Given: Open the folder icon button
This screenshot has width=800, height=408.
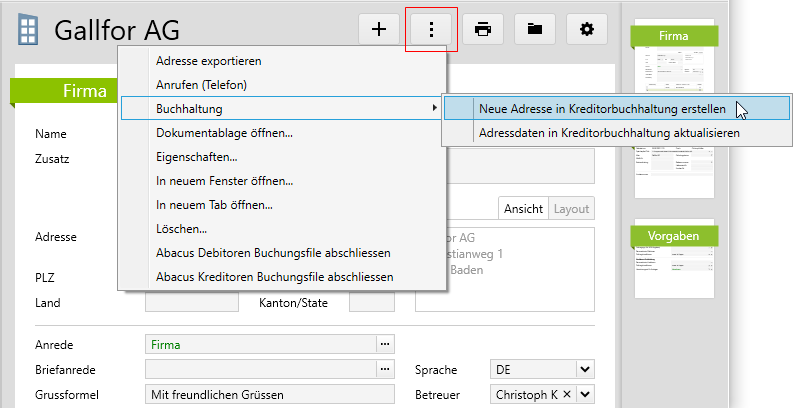Looking at the screenshot, I should click(535, 29).
